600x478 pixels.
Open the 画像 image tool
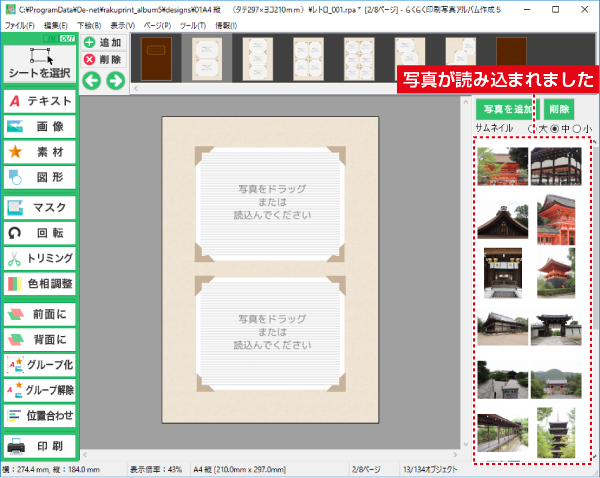pyautogui.click(x=39, y=126)
